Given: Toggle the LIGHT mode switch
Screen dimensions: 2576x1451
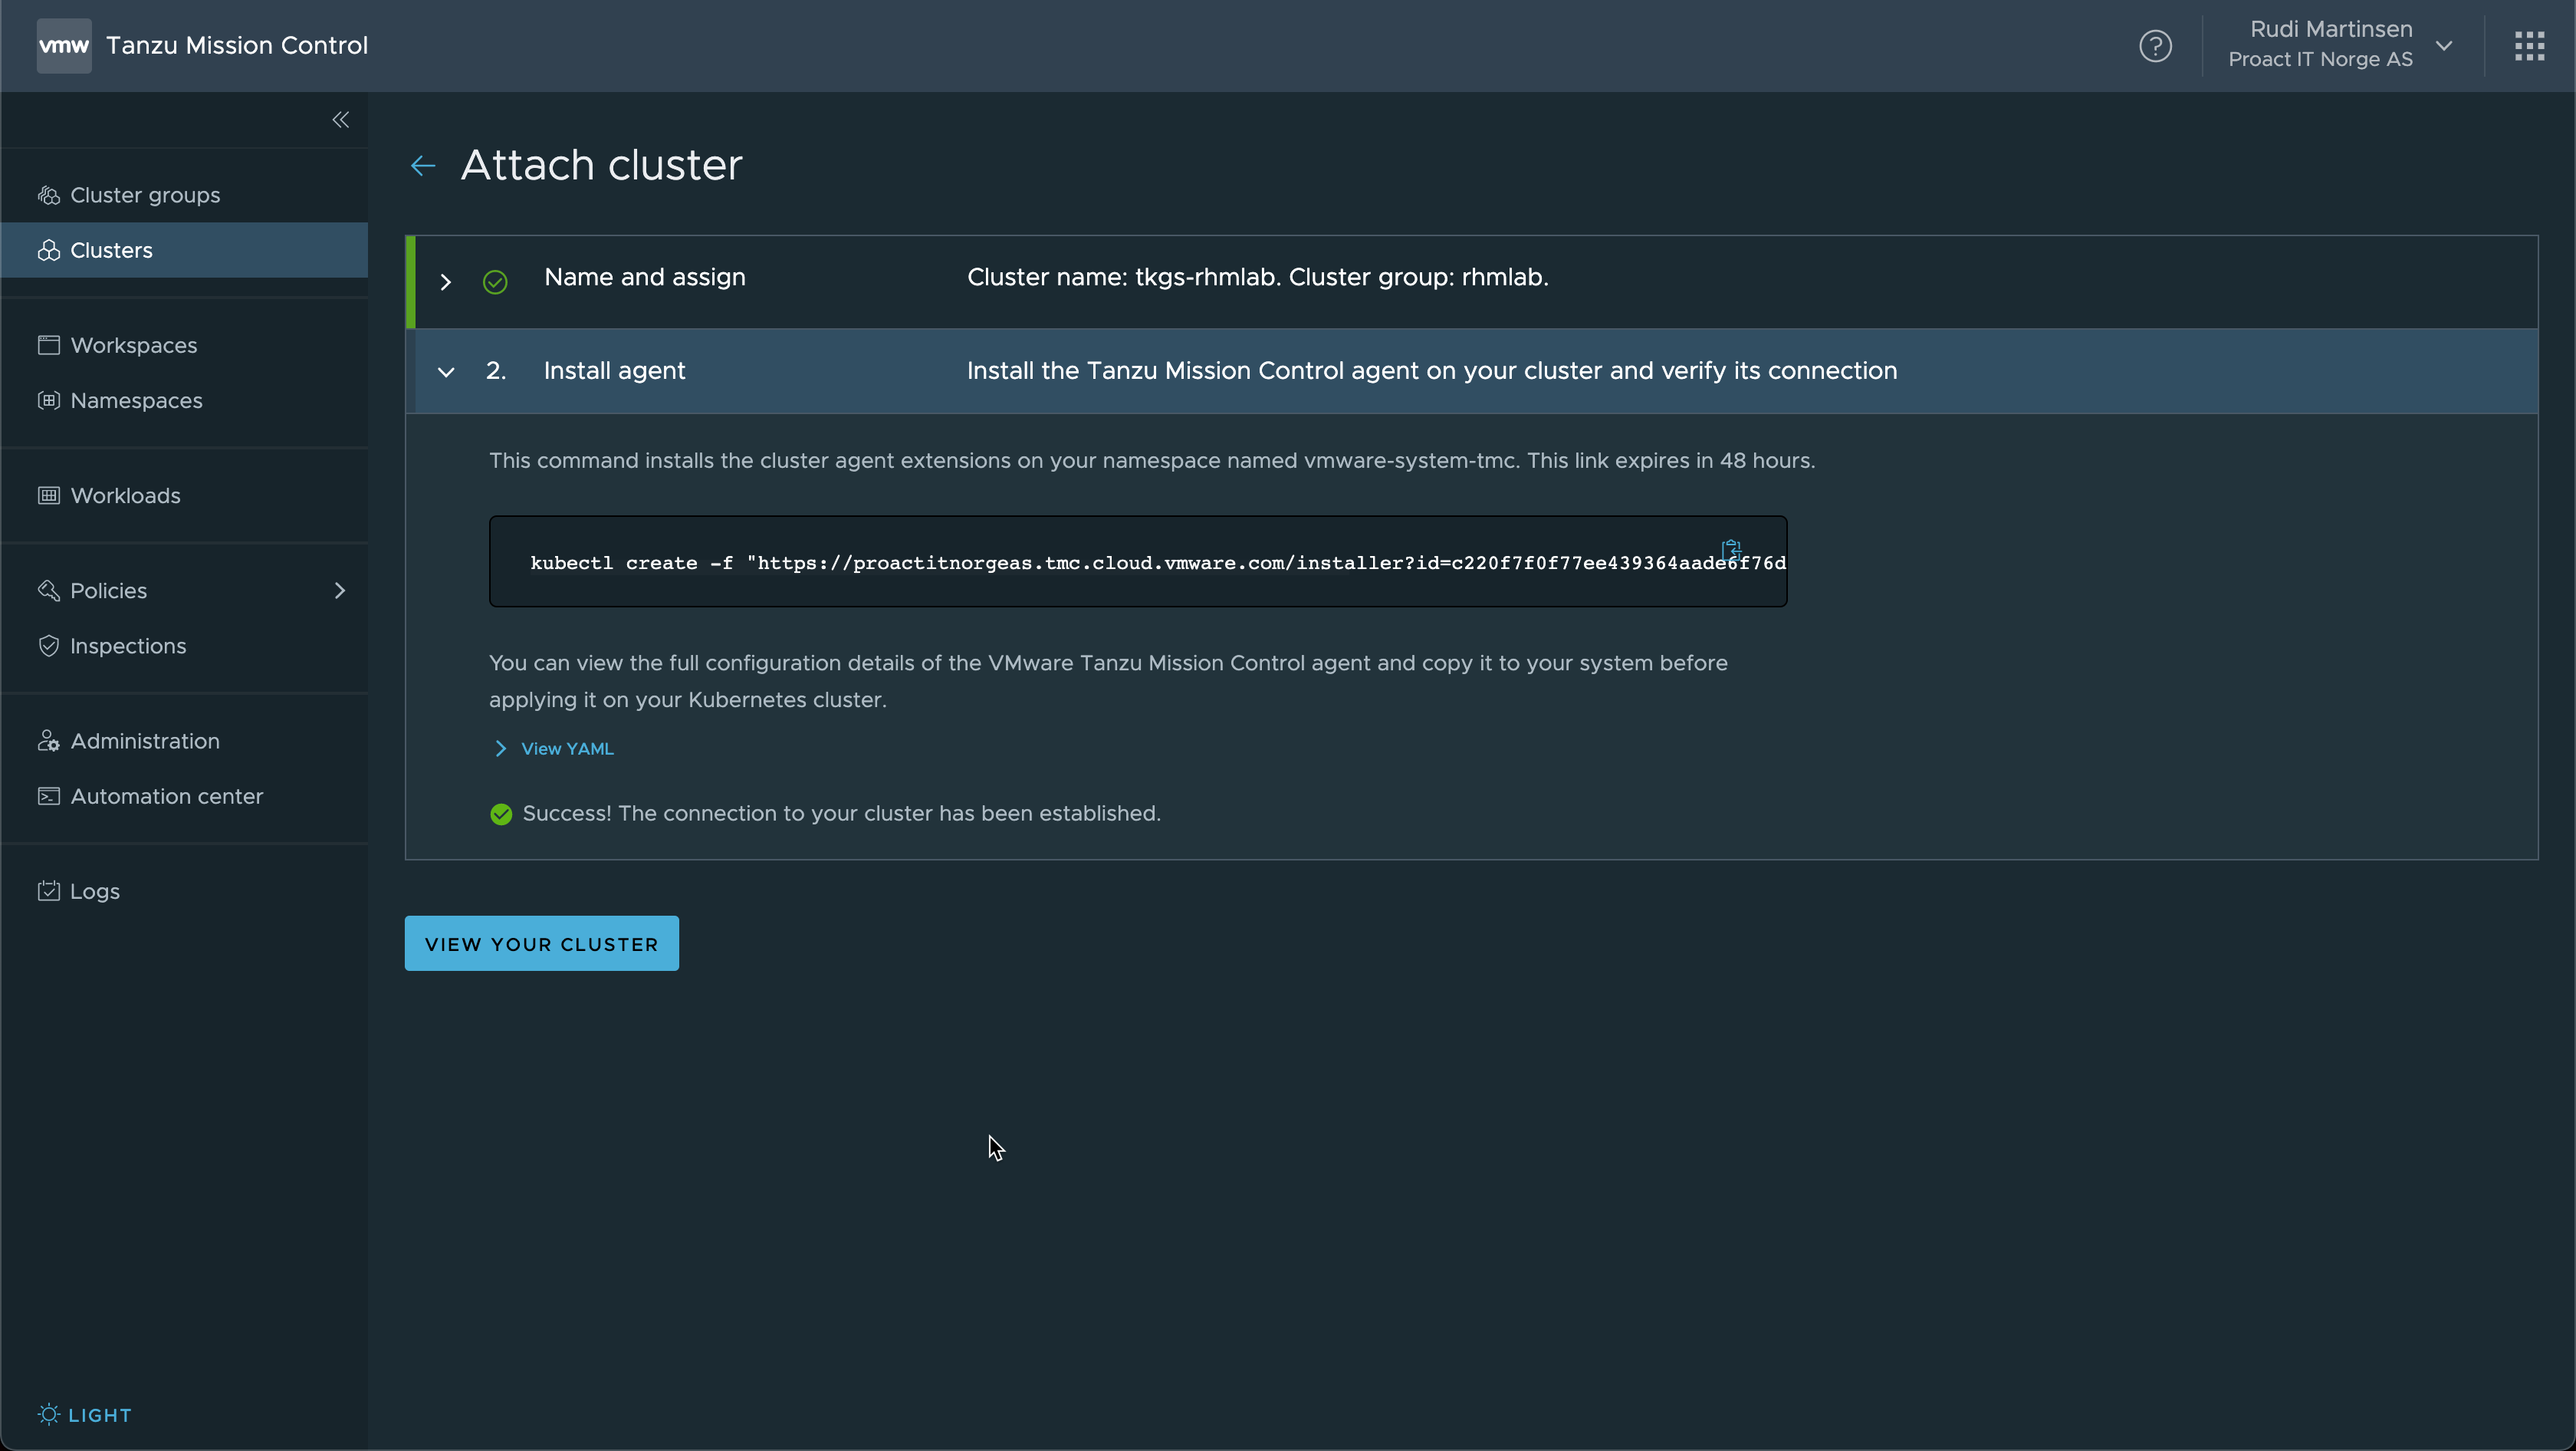Looking at the screenshot, I should [83, 1414].
